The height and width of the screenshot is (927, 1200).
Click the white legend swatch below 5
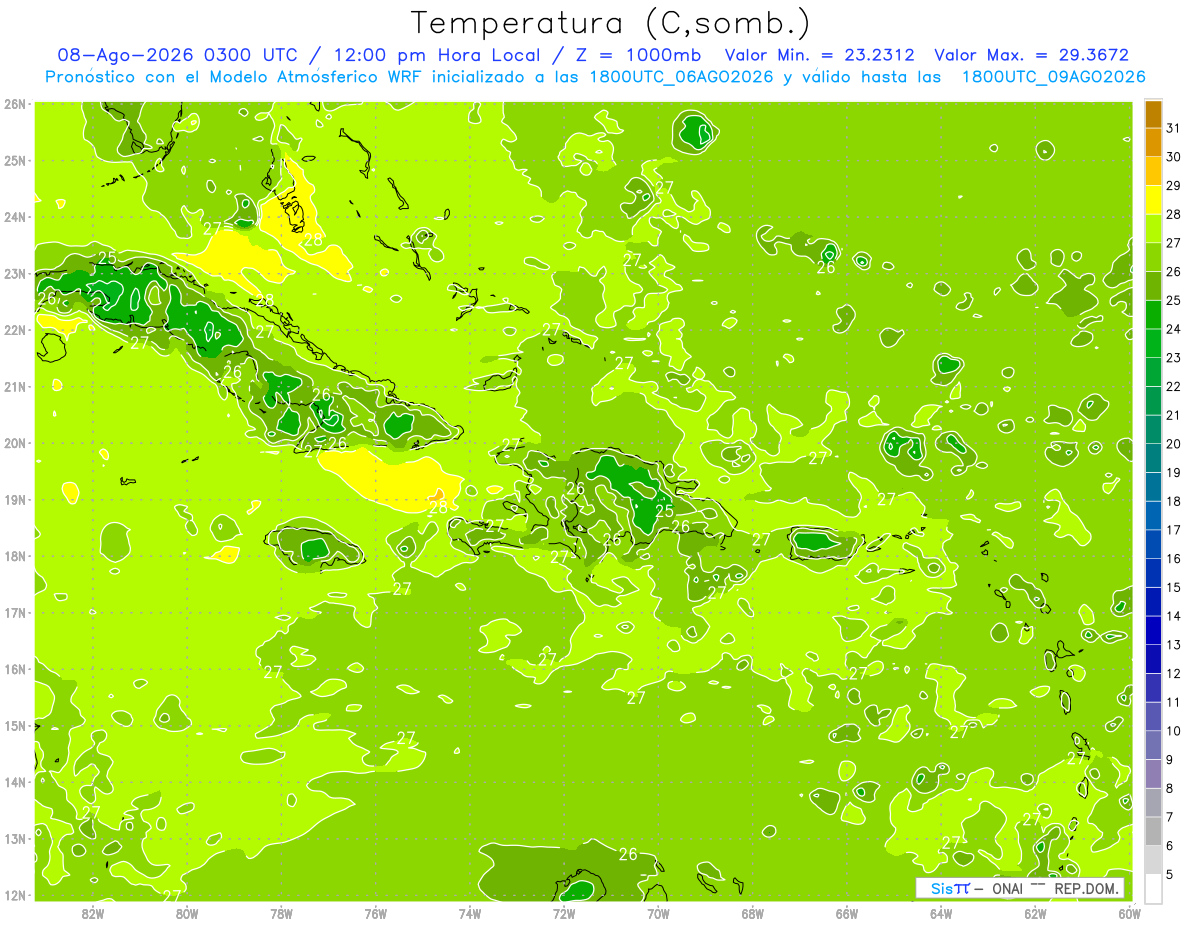(1153, 888)
